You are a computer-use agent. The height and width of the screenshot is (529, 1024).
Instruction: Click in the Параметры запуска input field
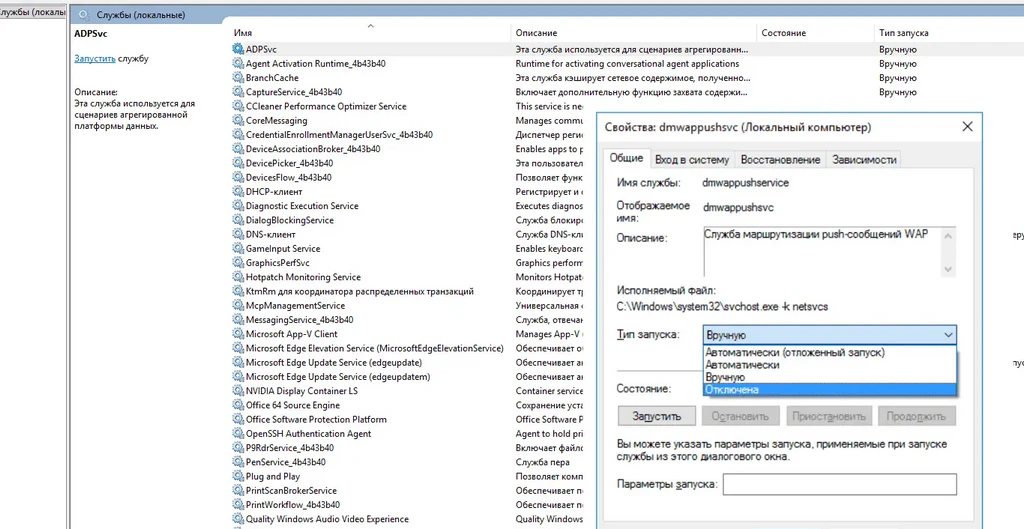pyautogui.click(x=839, y=484)
